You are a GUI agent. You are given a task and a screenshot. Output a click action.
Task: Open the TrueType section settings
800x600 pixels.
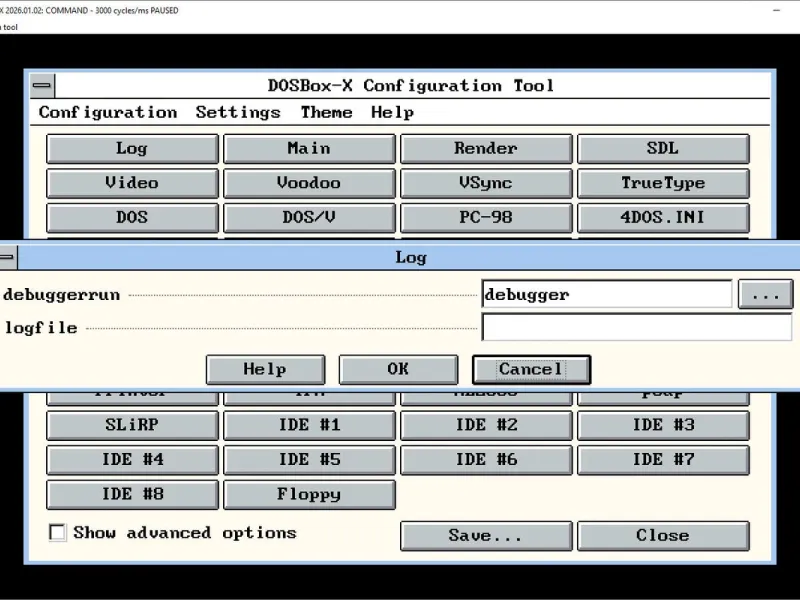[x=663, y=183]
